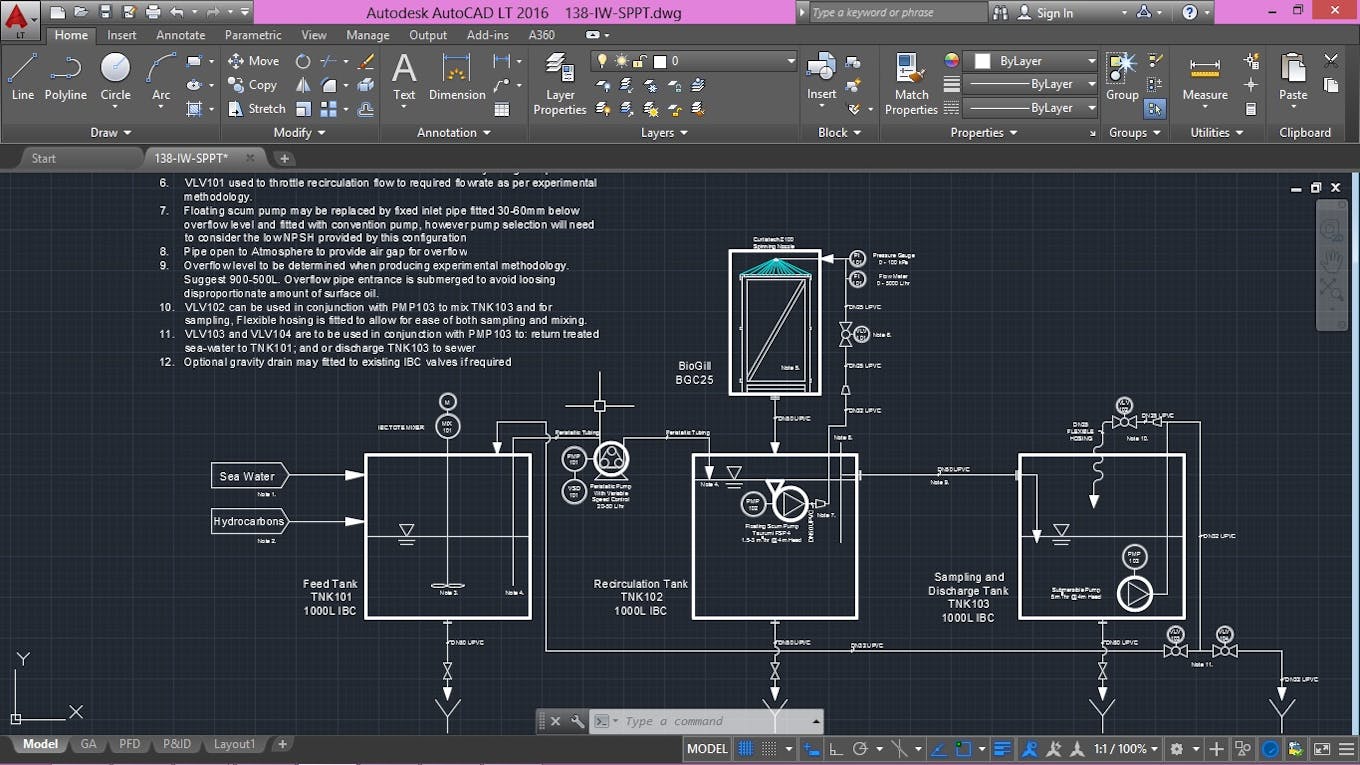Click the Group objects icon
The width and height of the screenshot is (1360, 765).
click(x=1122, y=75)
